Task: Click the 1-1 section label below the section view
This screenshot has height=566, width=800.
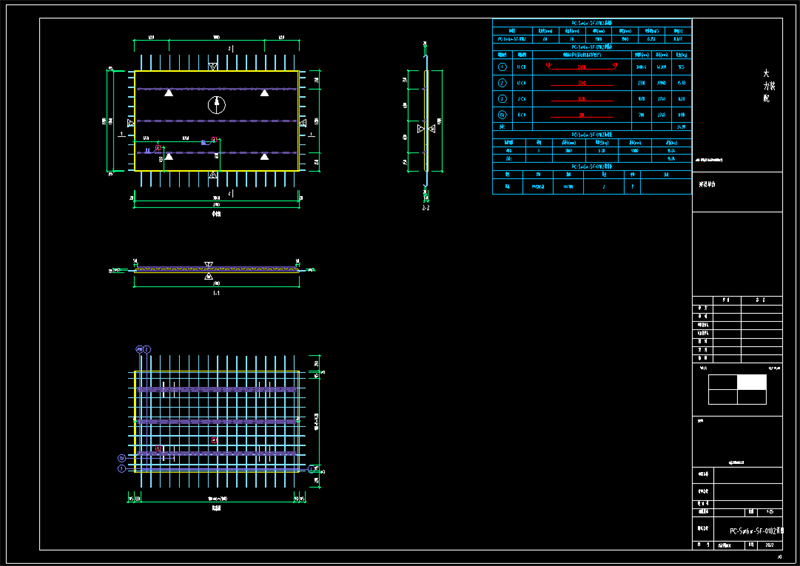Action: point(216,293)
